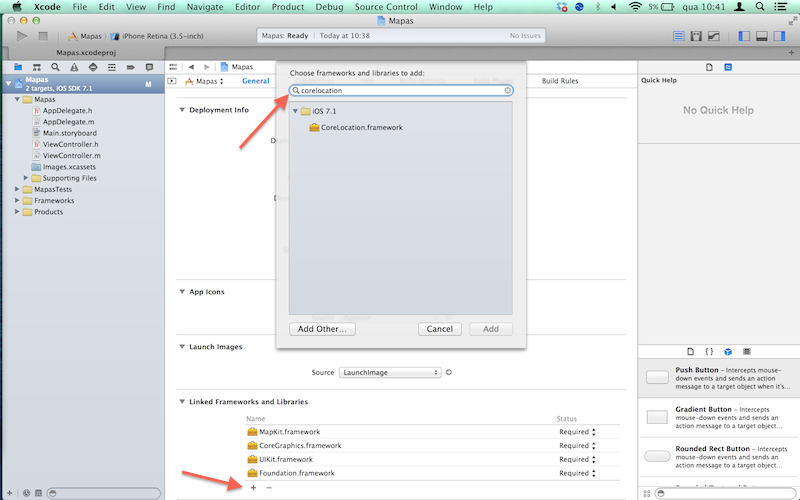Open the Notification Center icon
The height and width of the screenshot is (500, 800).
[x=780, y=7]
